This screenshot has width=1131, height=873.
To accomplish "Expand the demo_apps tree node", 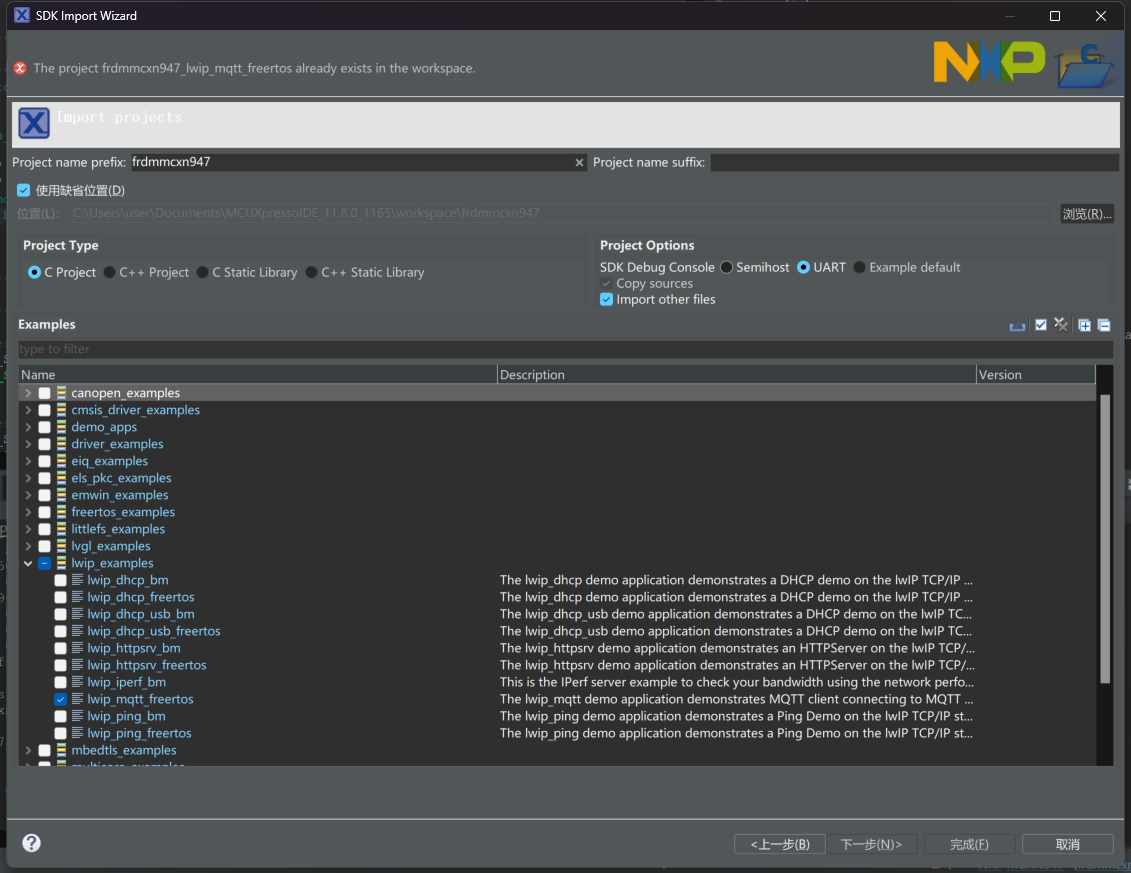I will pos(28,426).
